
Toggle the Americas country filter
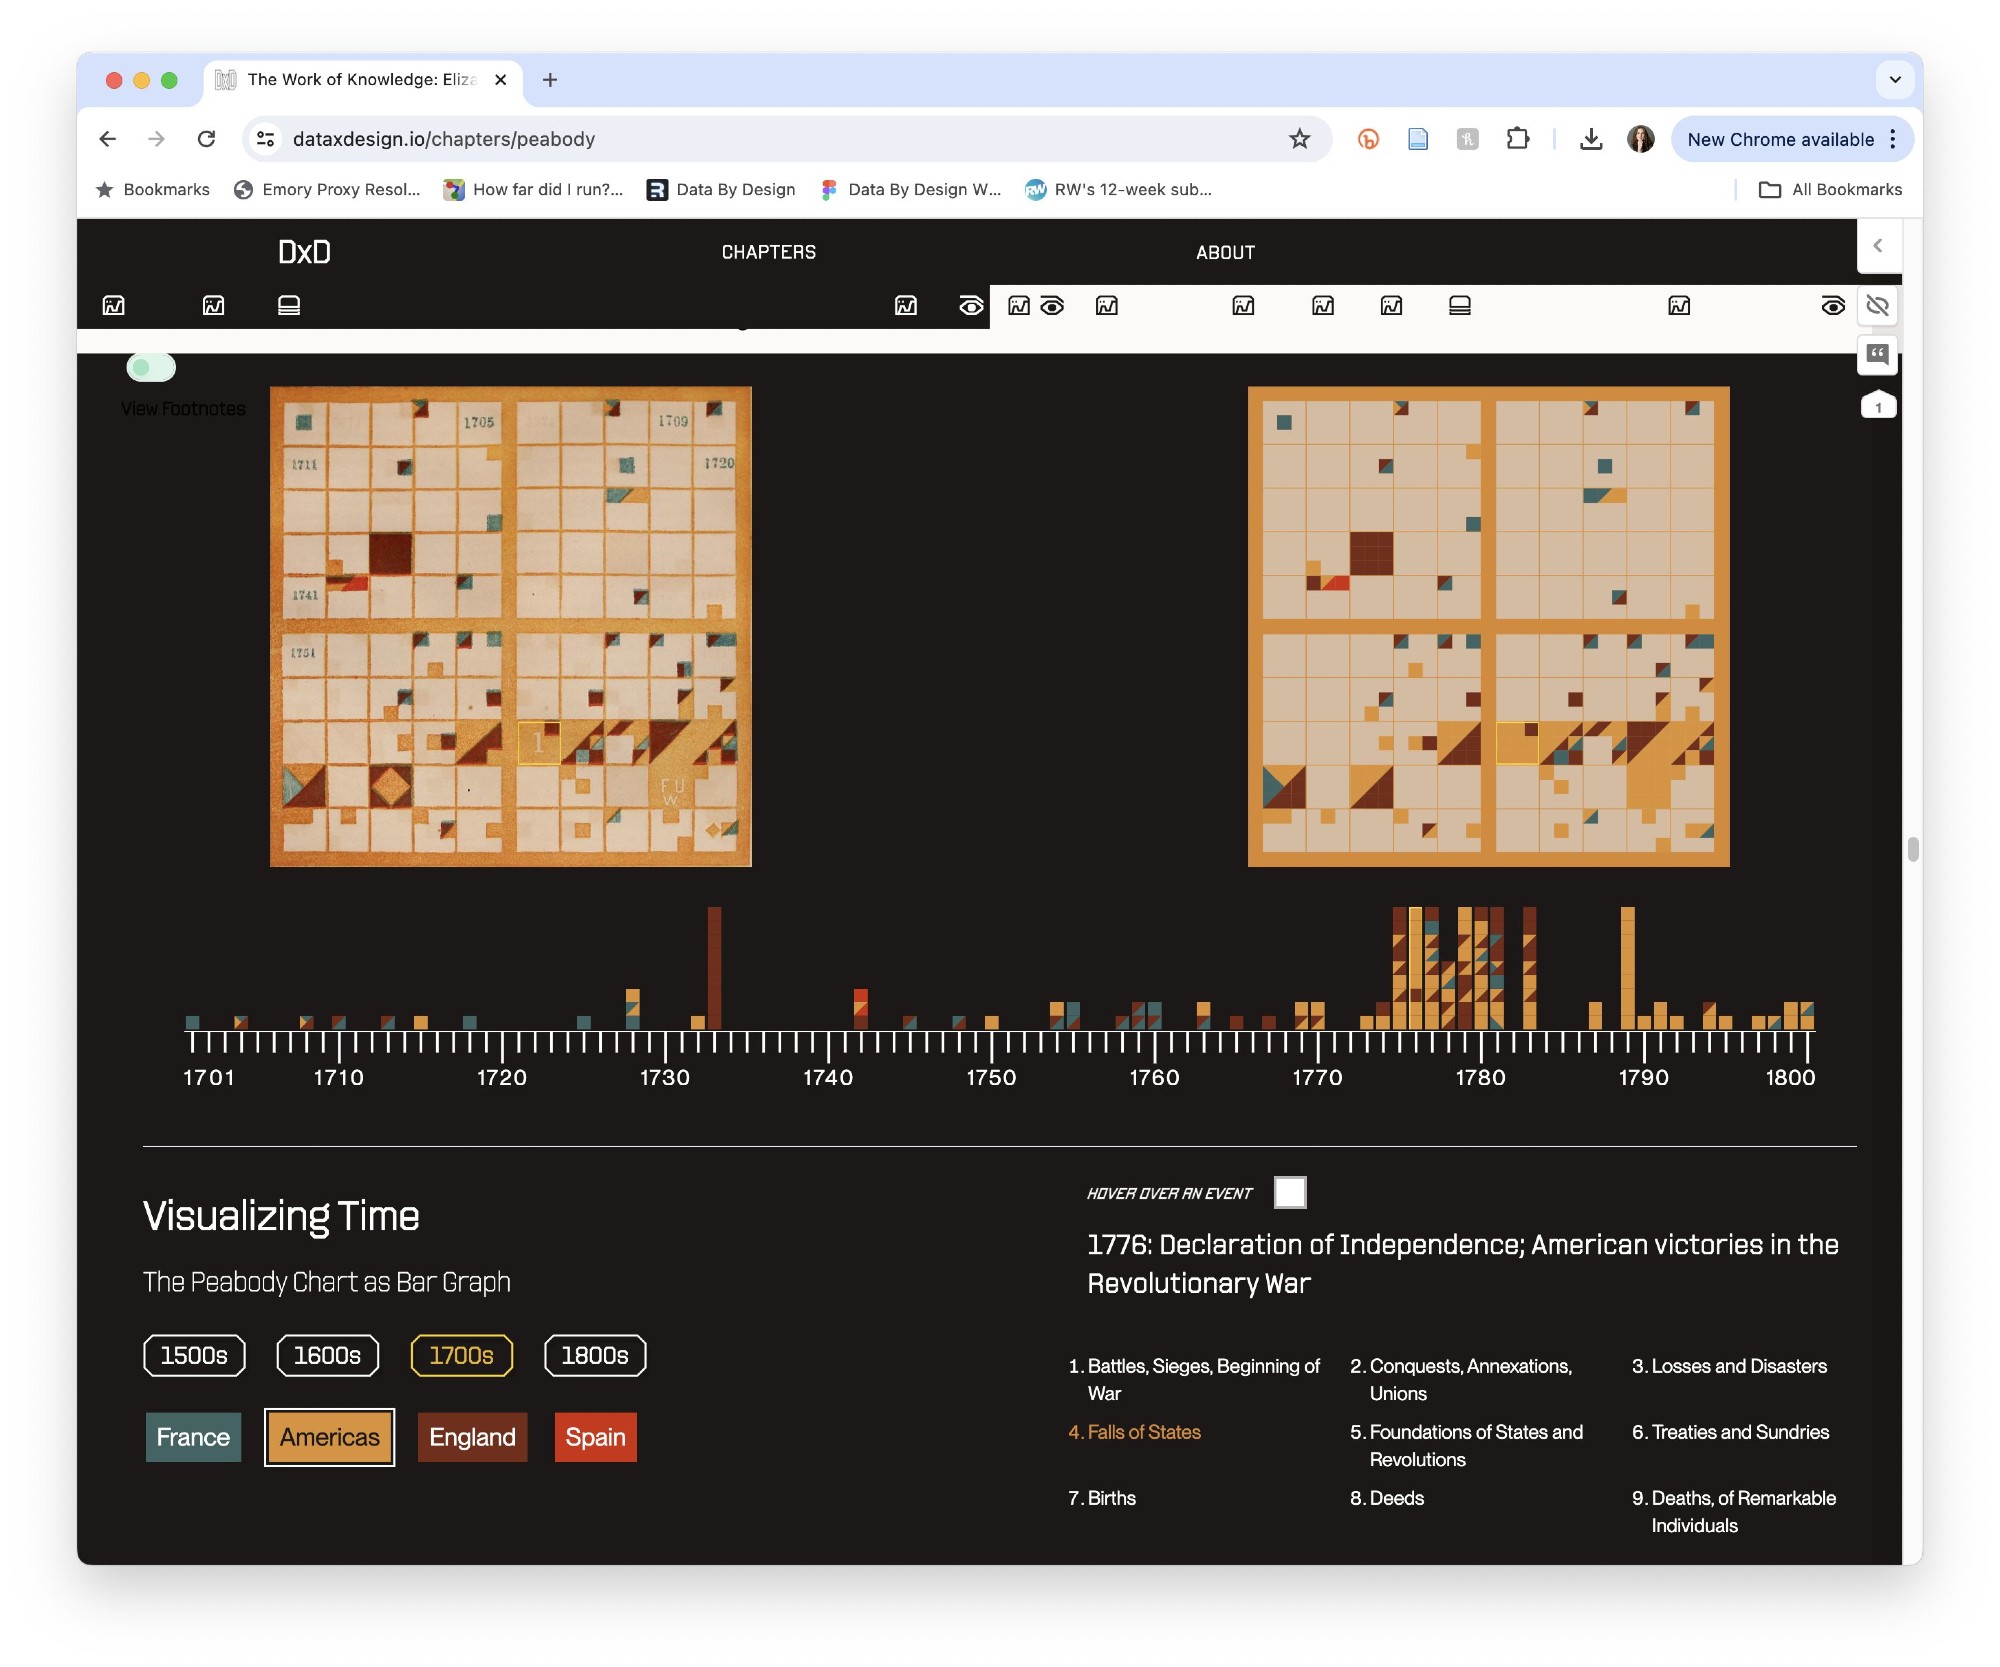pyautogui.click(x=329, y=1437)
